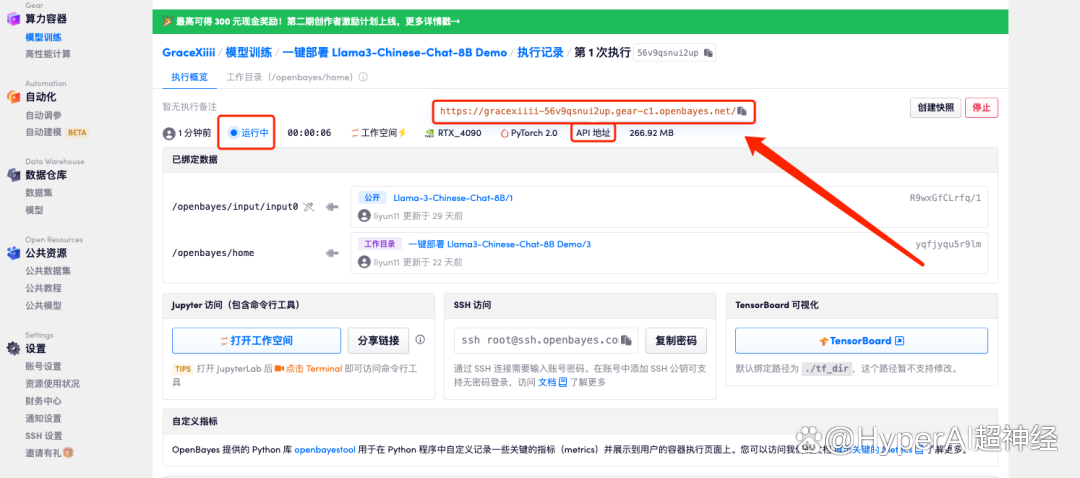Click 打开工作空间 button
This screenshot has width=1080, height=478.
[256, 340]
